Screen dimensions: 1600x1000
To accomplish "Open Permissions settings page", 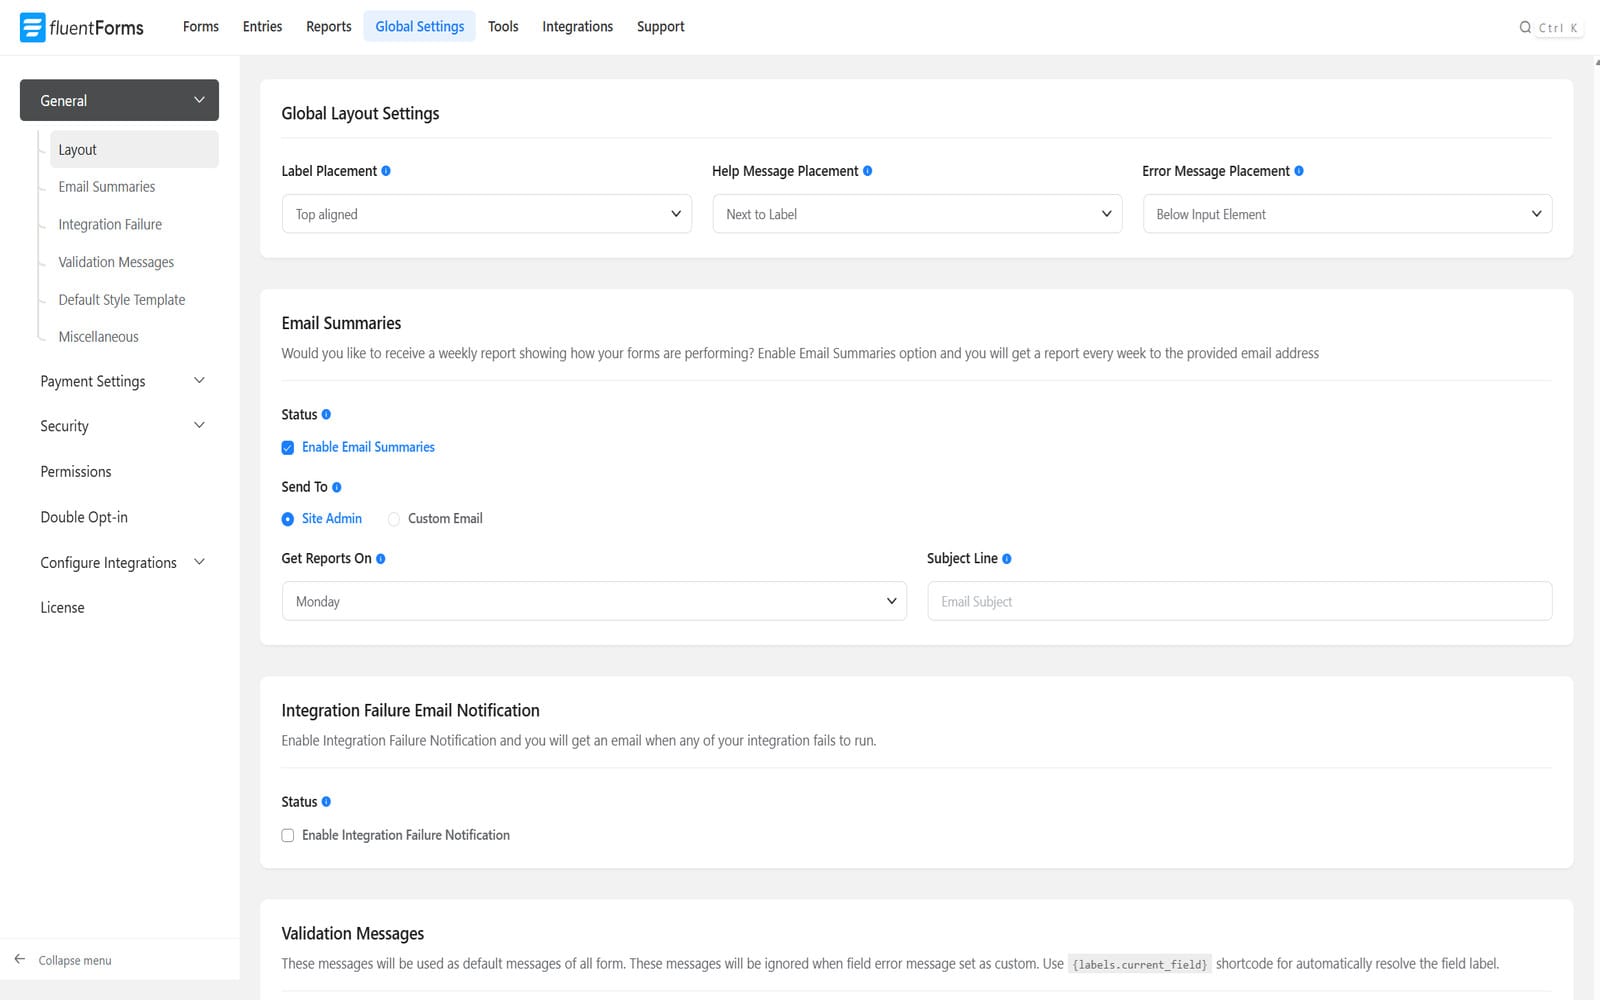I will [76, 472].
